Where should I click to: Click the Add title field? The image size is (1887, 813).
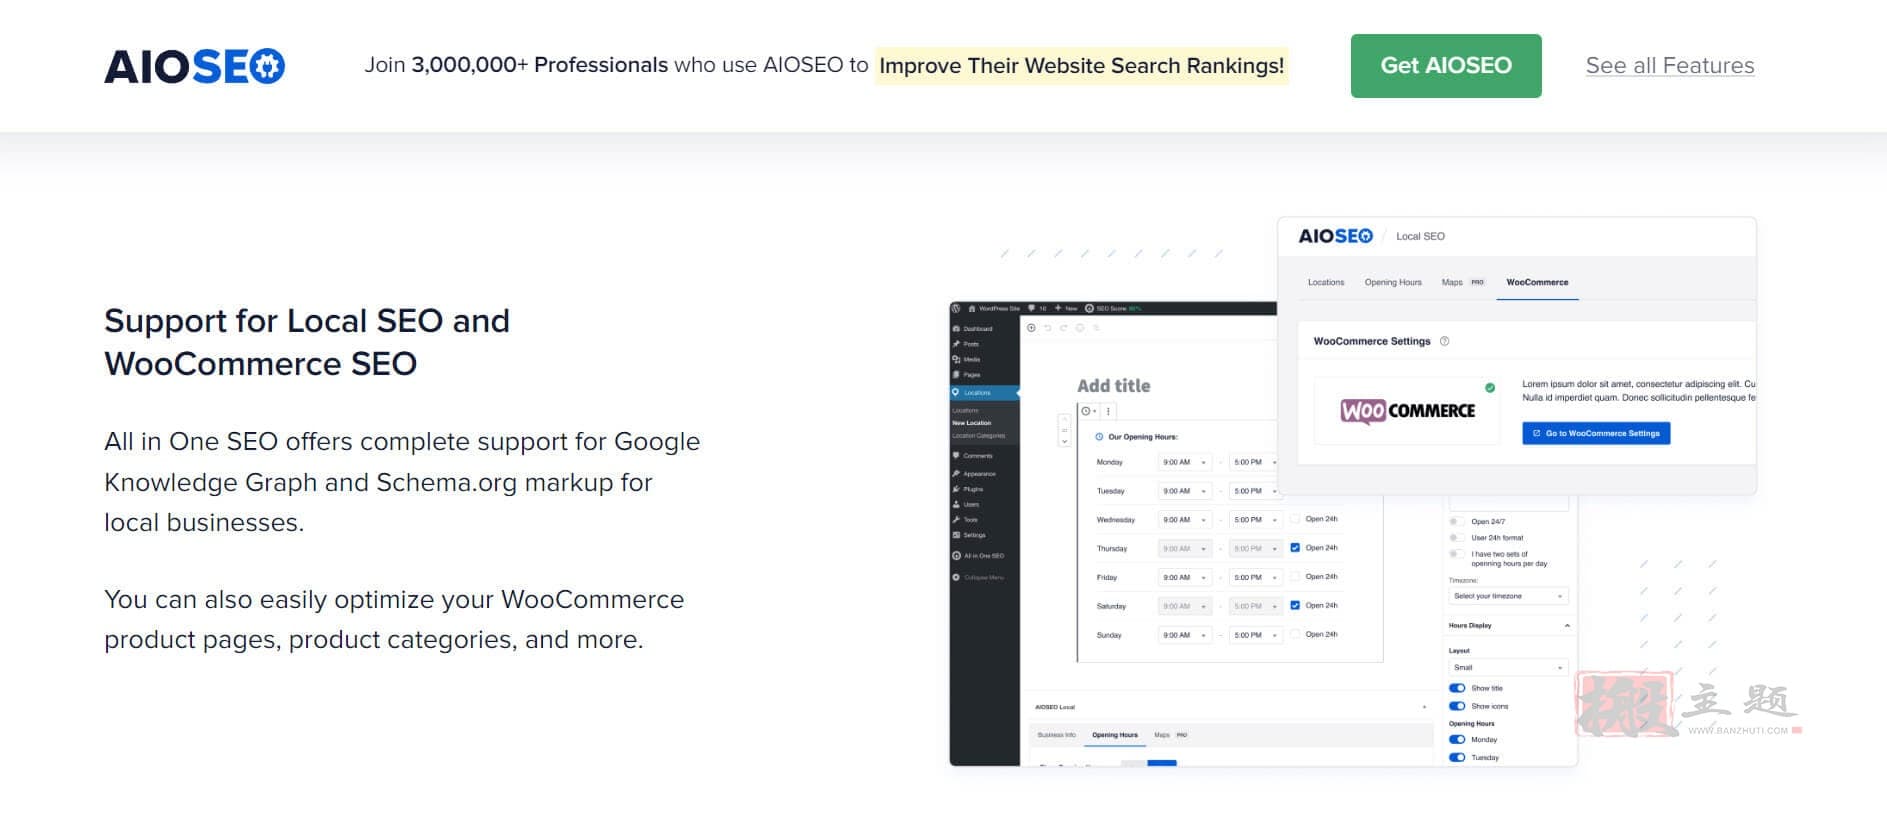coord(1113,386)
